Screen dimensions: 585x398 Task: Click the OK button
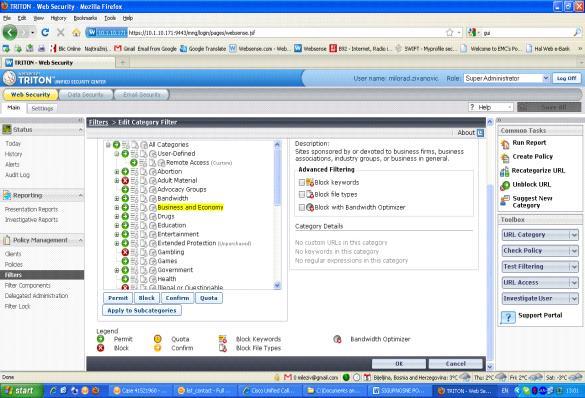point(399,364)
